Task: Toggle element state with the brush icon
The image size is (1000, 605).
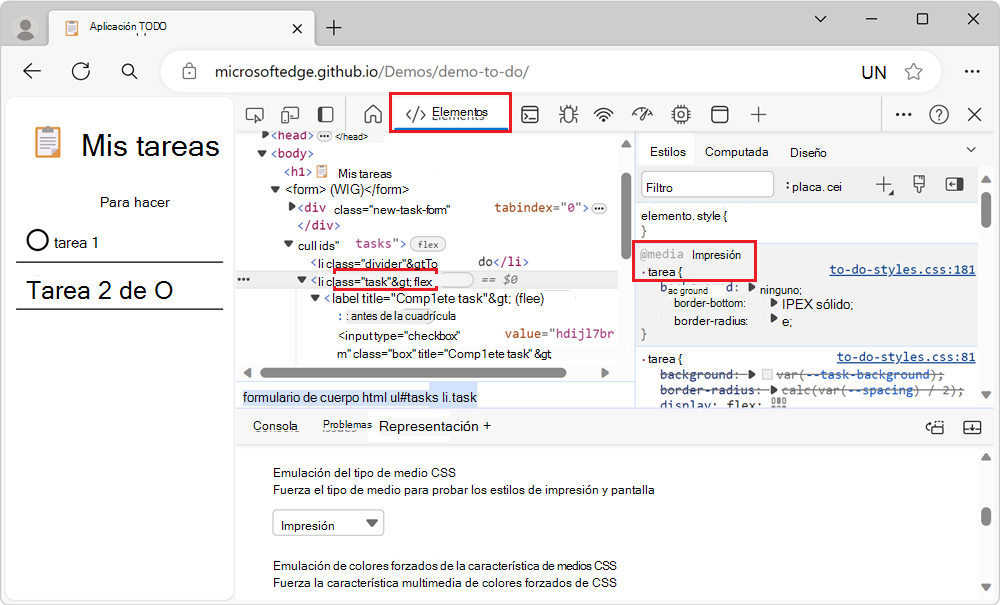Action: click(918, 184)
